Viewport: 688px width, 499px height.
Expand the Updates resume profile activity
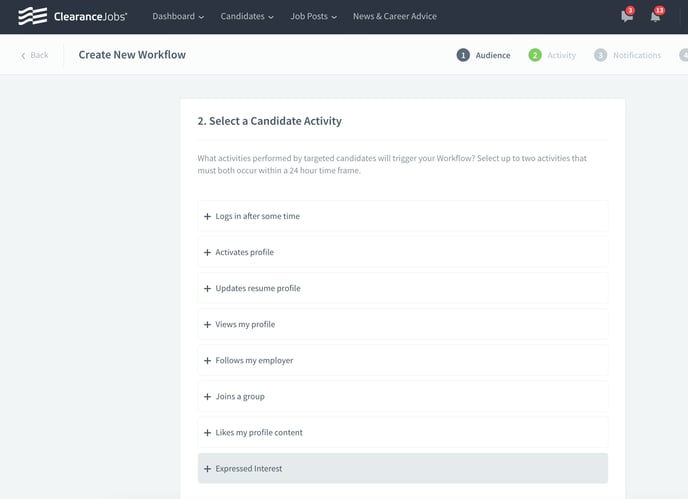tap(403, 288)
